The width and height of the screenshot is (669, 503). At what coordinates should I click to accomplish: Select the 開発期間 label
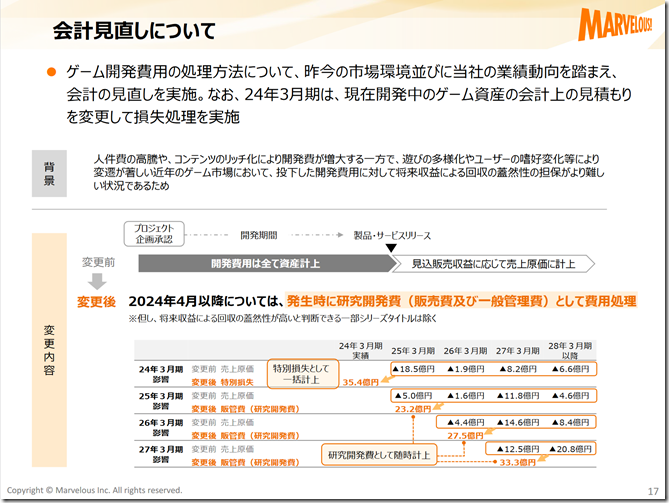(x=259, y=235)
